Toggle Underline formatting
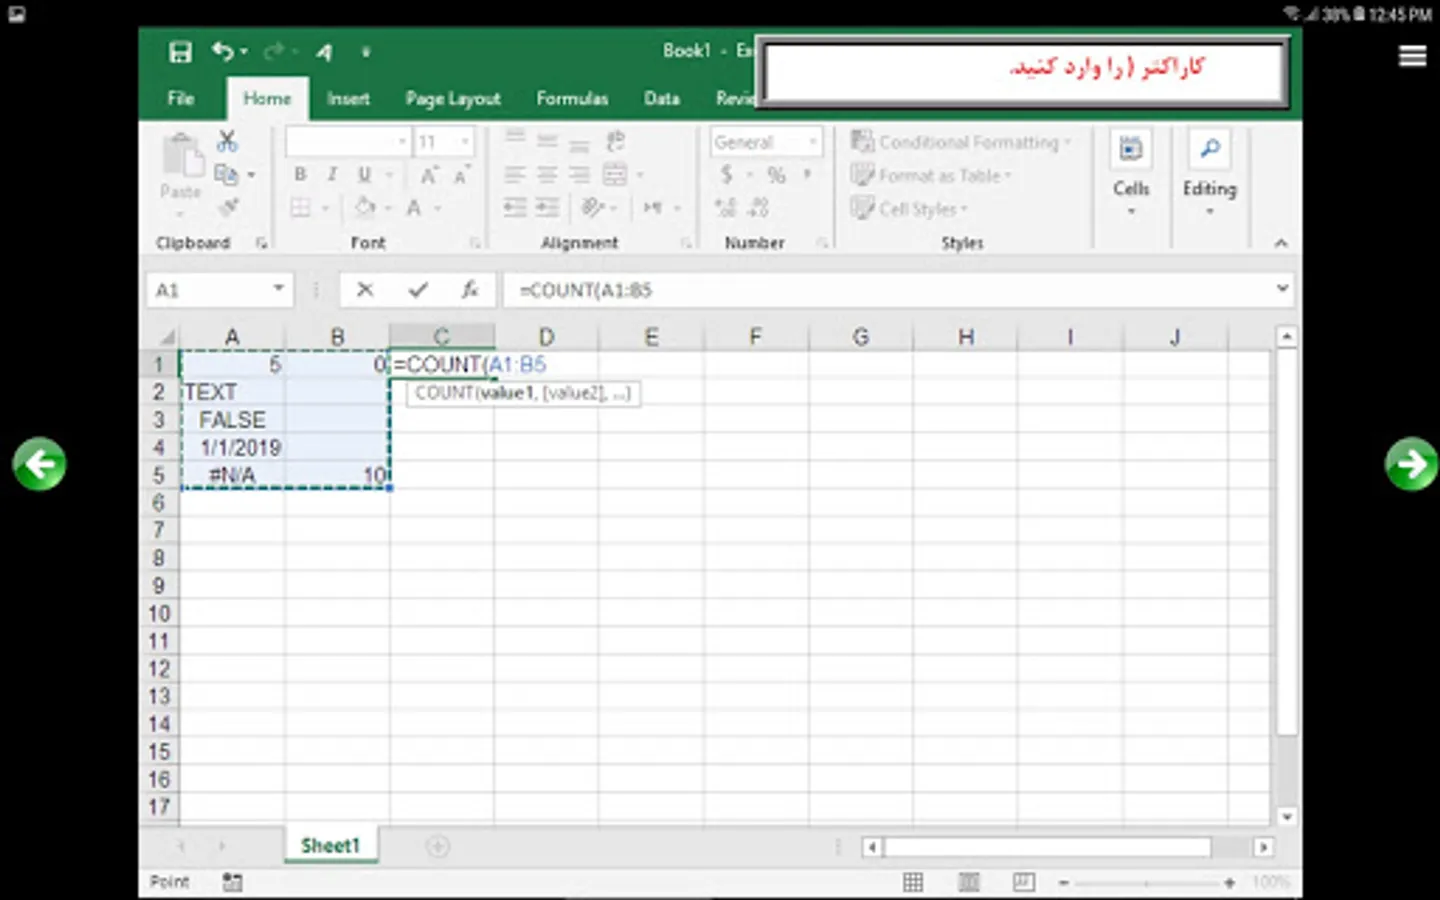Viewport: 1440px width, 900px height. [364, 175]
